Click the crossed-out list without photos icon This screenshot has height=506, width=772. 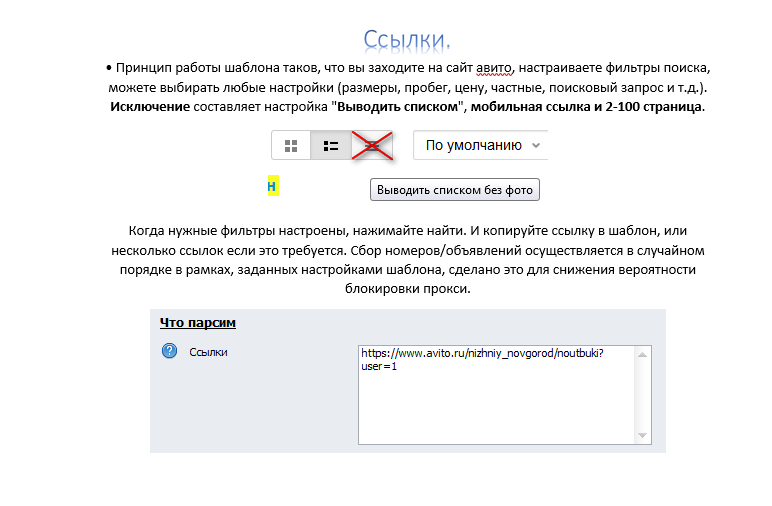click(x=372, y=146)
